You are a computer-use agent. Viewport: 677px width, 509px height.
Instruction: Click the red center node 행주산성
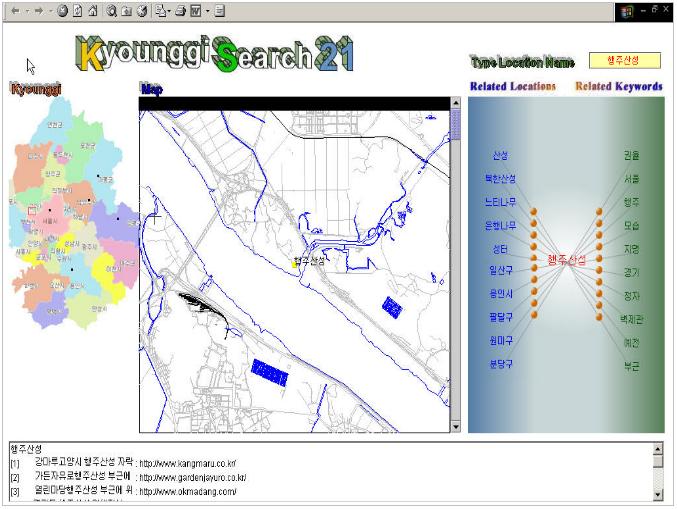pos(566,260)
